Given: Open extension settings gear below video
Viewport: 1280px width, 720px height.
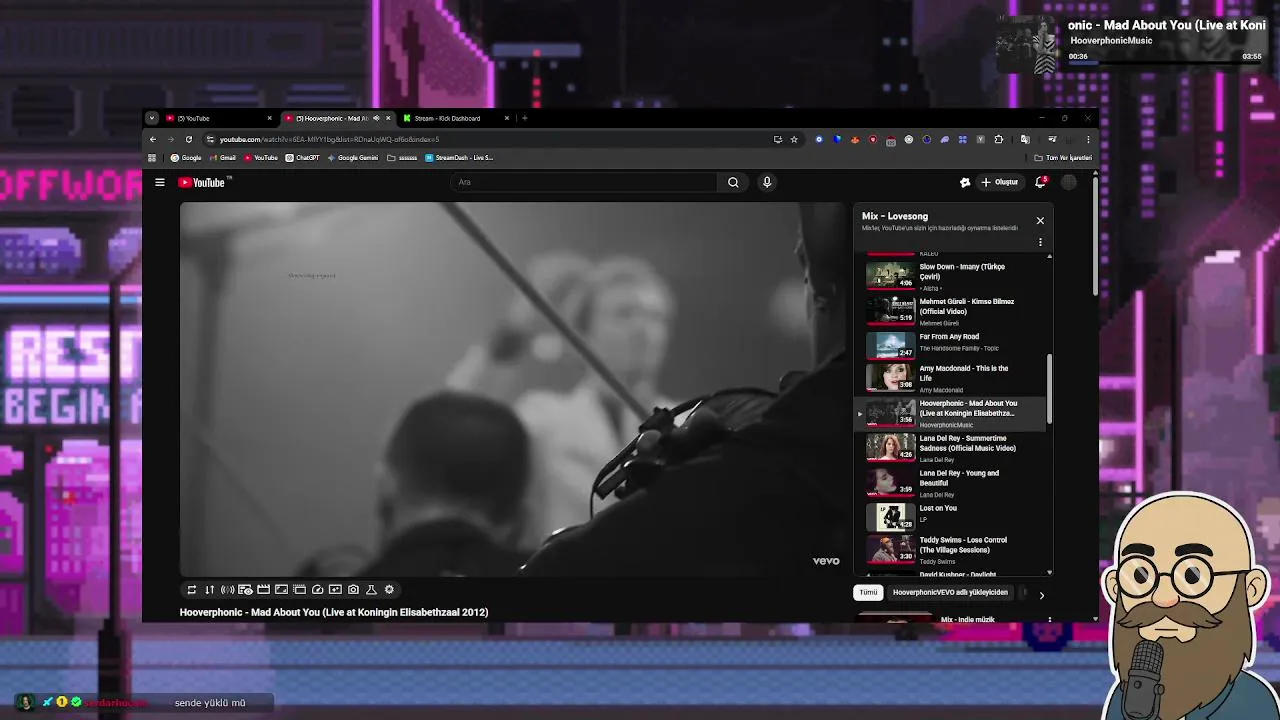Looking at the screenshot, I should (390, 590).
